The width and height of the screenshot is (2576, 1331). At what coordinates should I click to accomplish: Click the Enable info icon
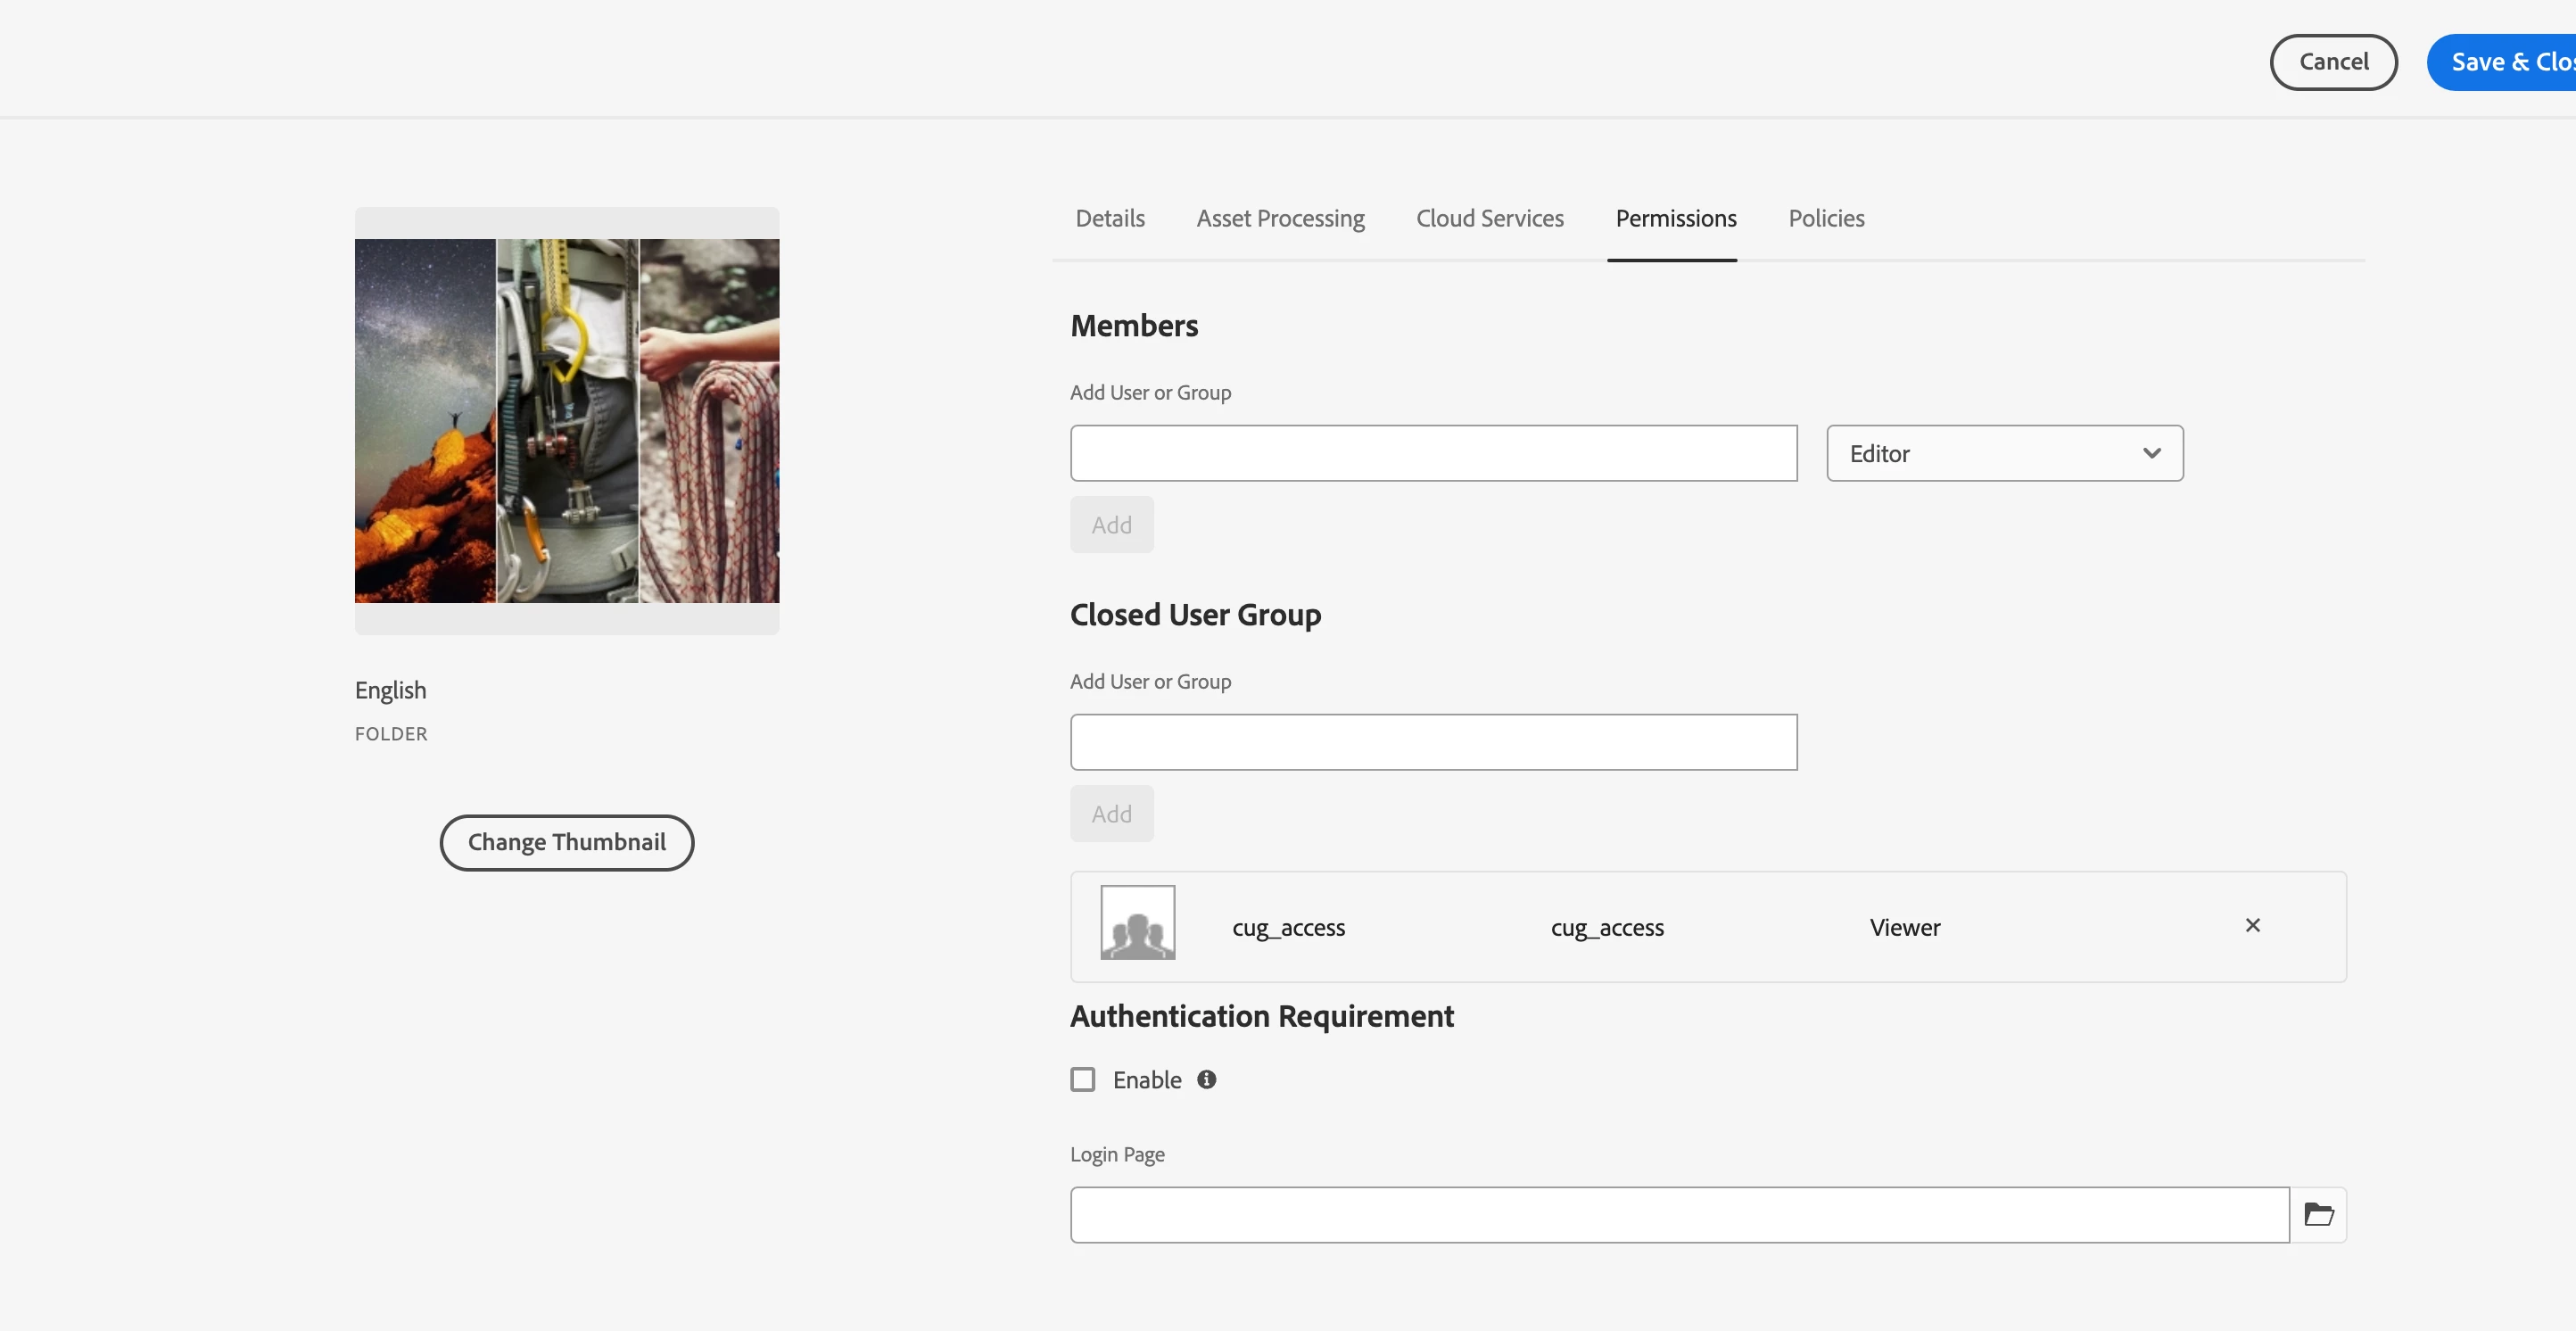(1206, 1079)
